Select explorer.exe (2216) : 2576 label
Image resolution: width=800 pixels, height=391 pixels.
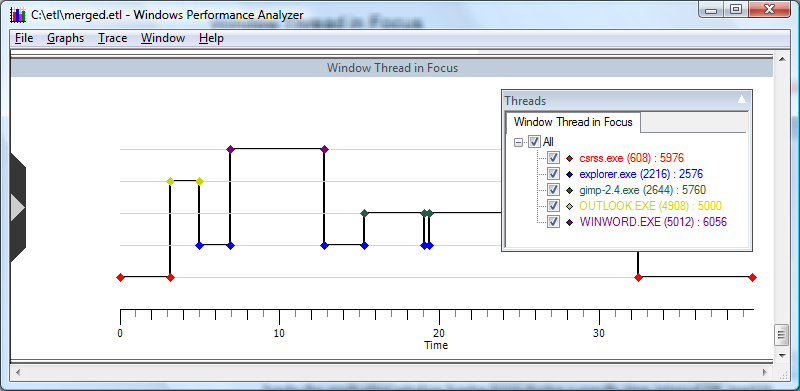pyautogui.click(x=641, y=174)
